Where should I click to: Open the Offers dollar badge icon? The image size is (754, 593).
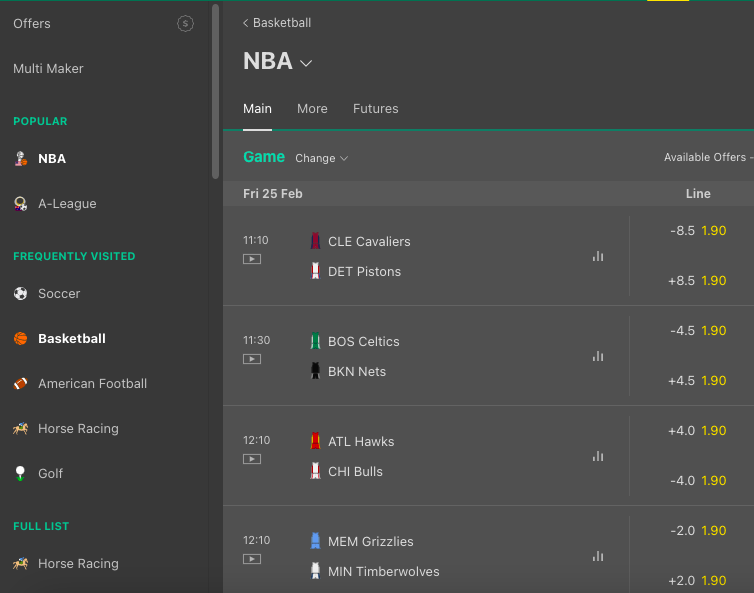click(x=185, y=24)
